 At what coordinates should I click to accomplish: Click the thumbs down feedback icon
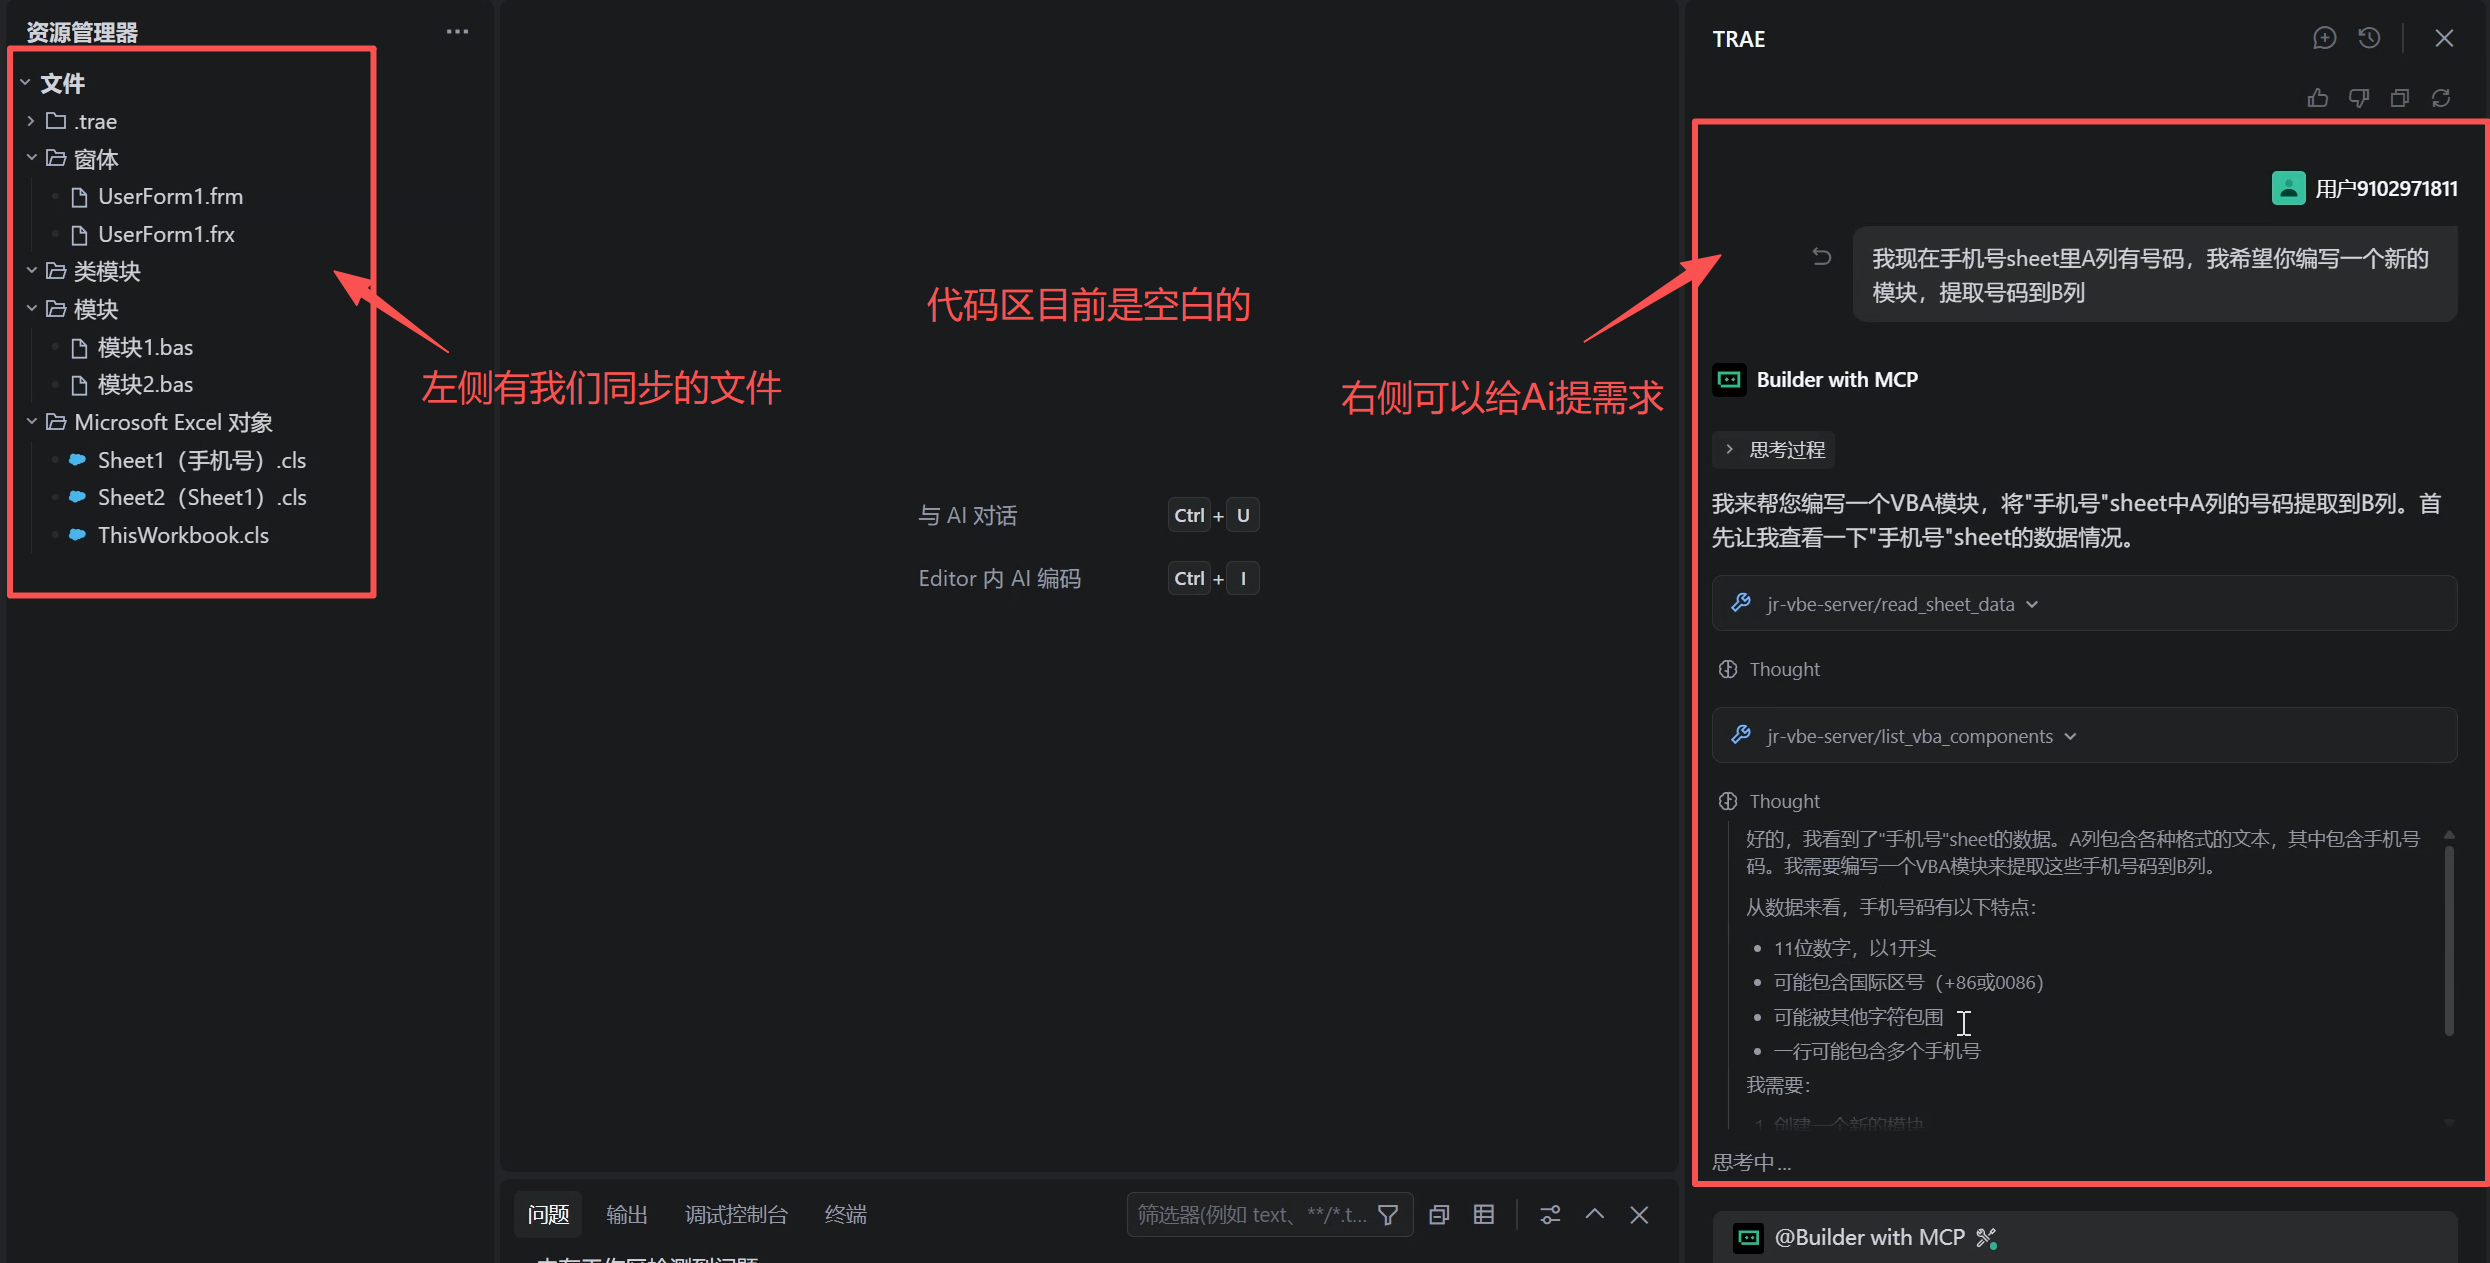click(x=2359, y=98)
